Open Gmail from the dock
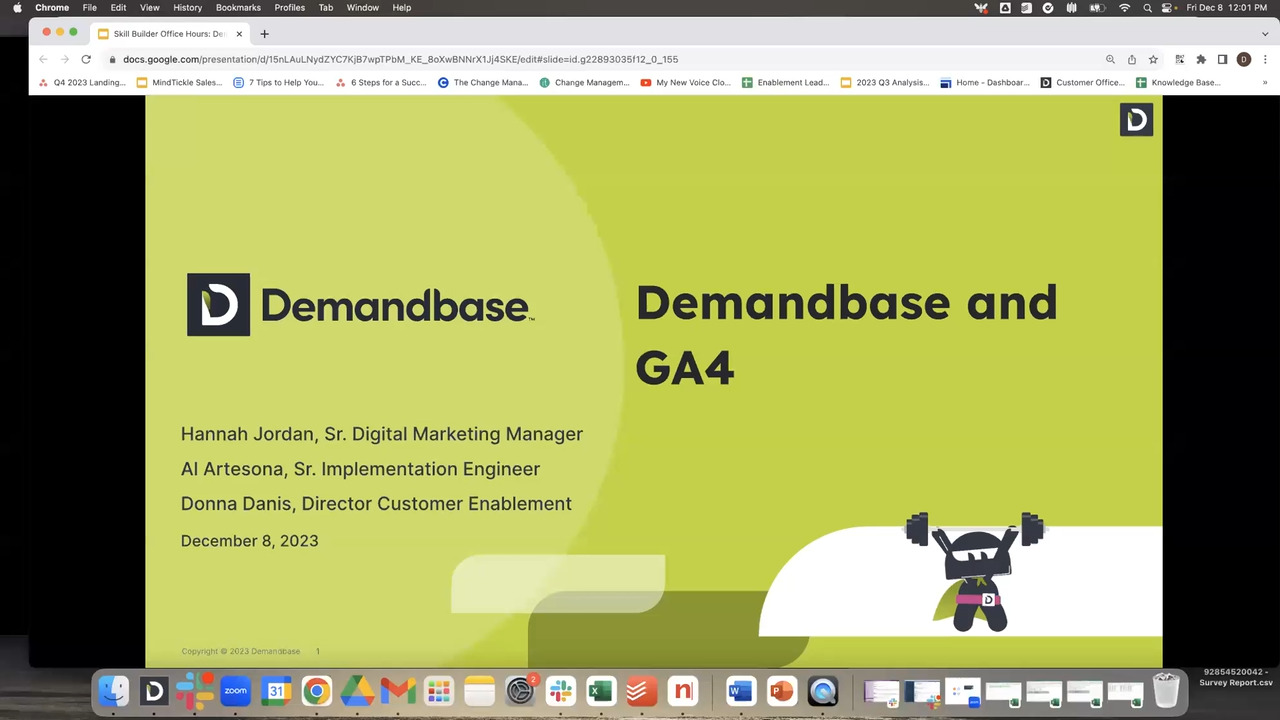Screen dimensions: 1280x720 click(x=398, y=691)
